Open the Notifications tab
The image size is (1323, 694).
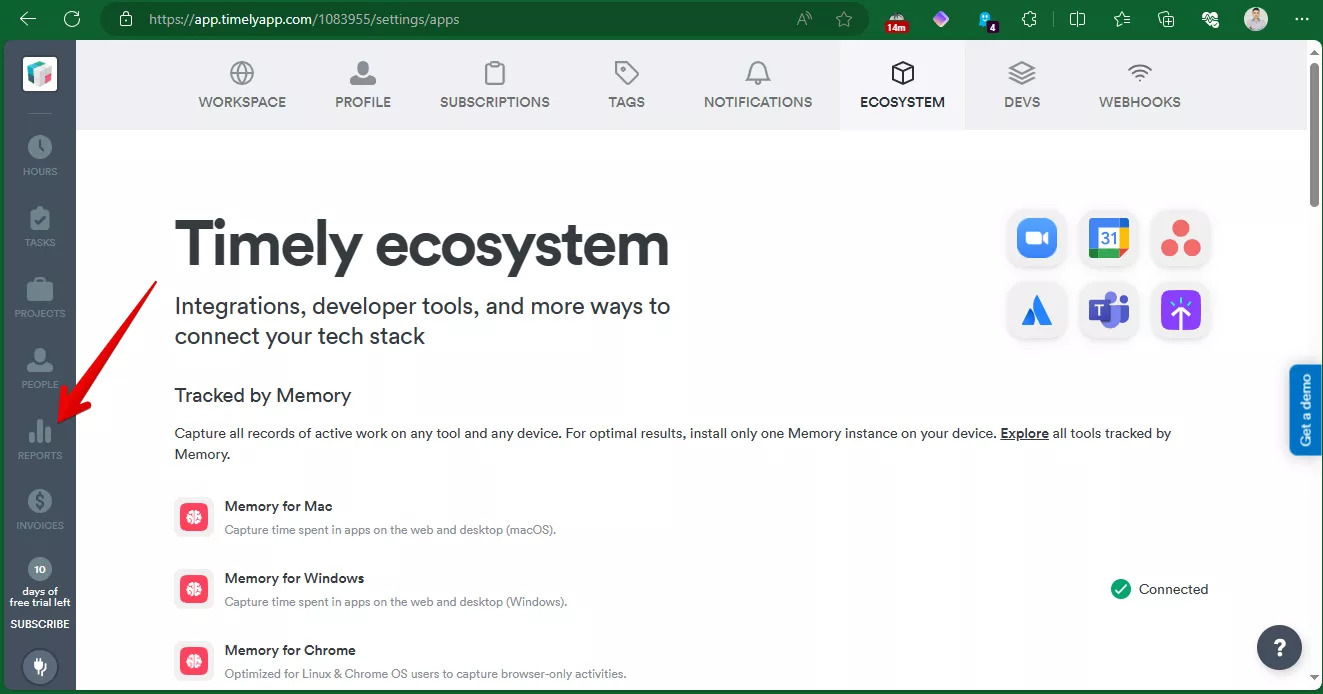(x=758, y=85)
